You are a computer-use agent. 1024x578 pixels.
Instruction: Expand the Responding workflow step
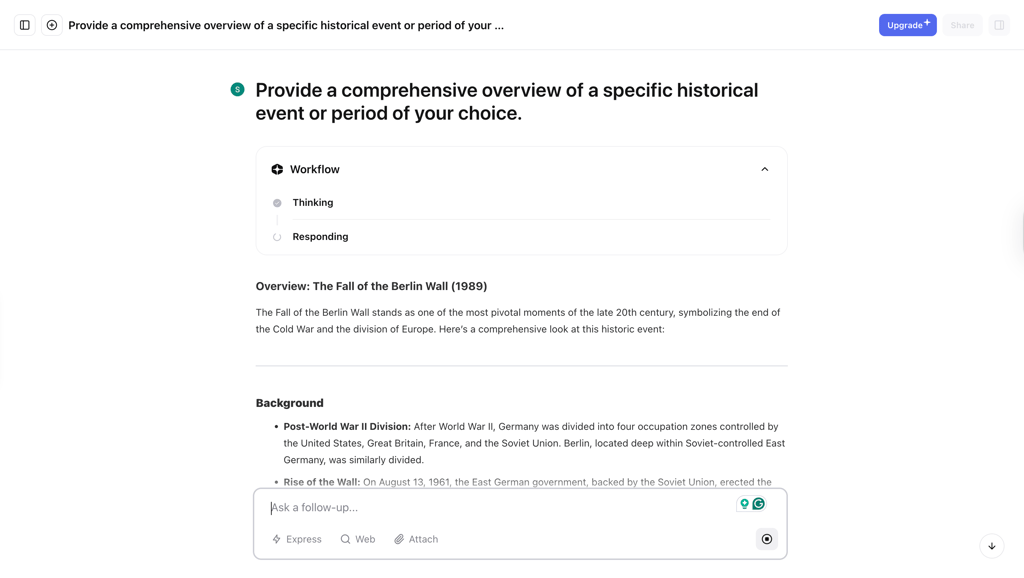coord(320,236)
